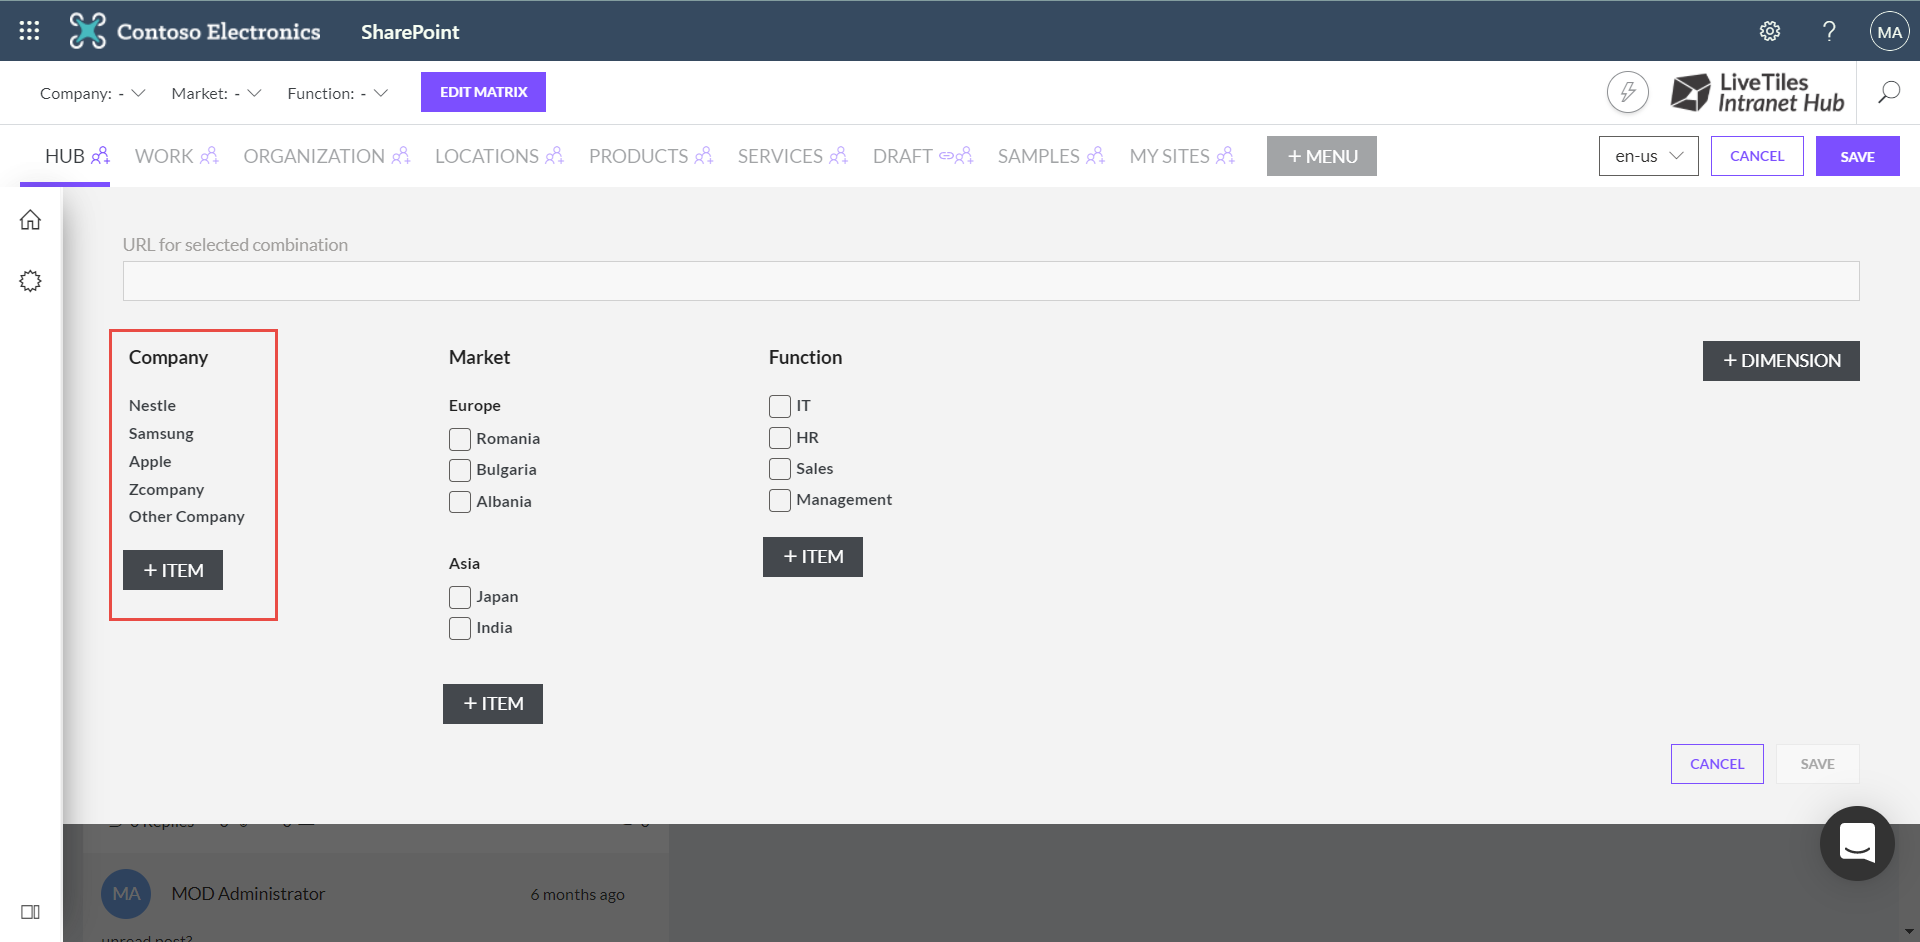Add item under Function column
This screenshot has height=942, width=1920.
click(813, 557)
